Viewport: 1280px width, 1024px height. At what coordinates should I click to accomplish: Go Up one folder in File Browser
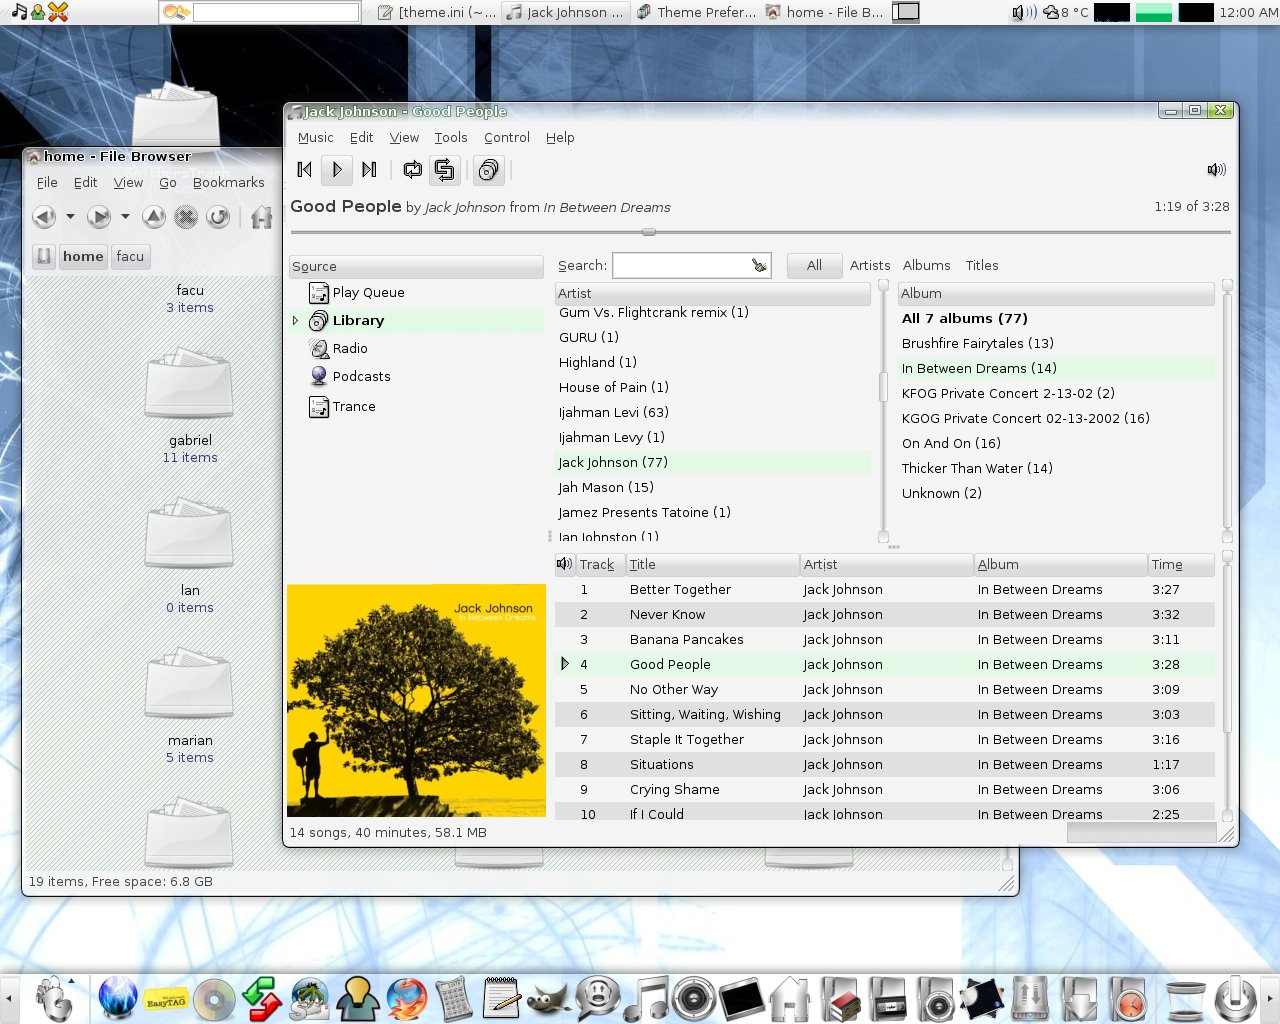pyautogui.click(x=154, y=216)
